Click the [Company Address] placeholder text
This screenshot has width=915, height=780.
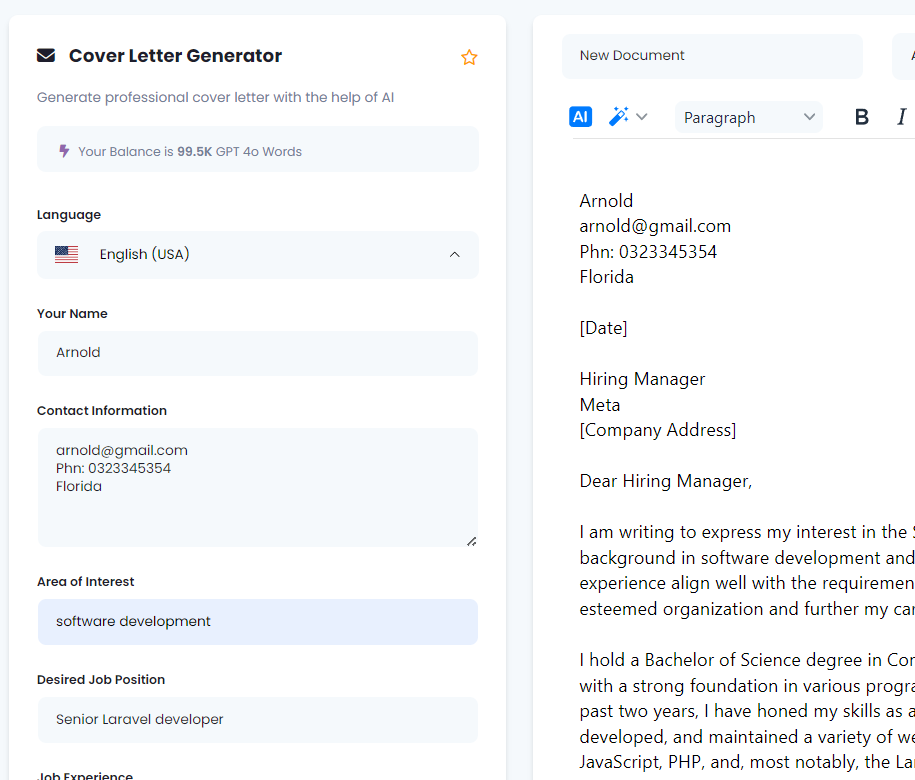tap(658, 430)
